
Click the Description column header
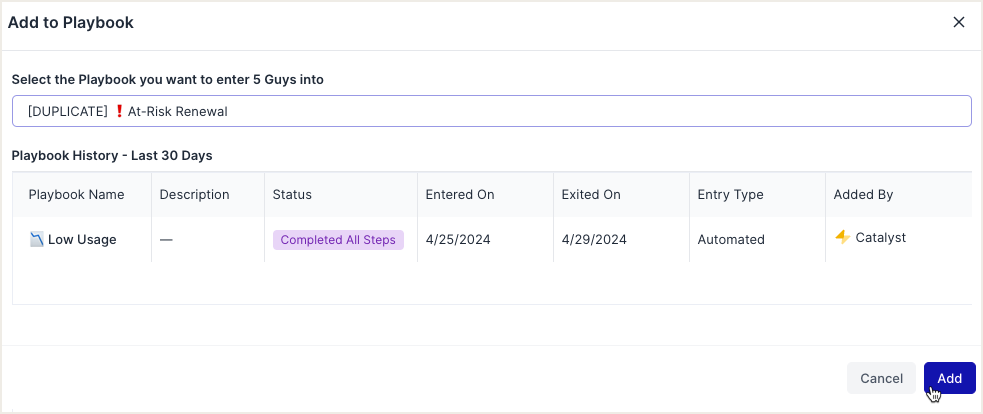194,195
